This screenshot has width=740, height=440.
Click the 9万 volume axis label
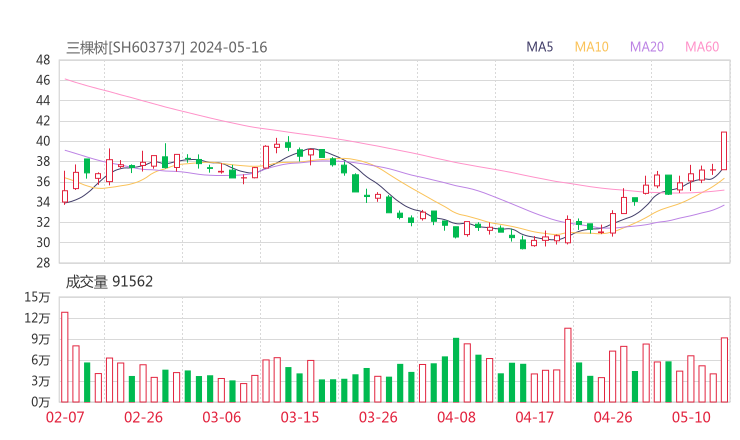tap(41, 339)
